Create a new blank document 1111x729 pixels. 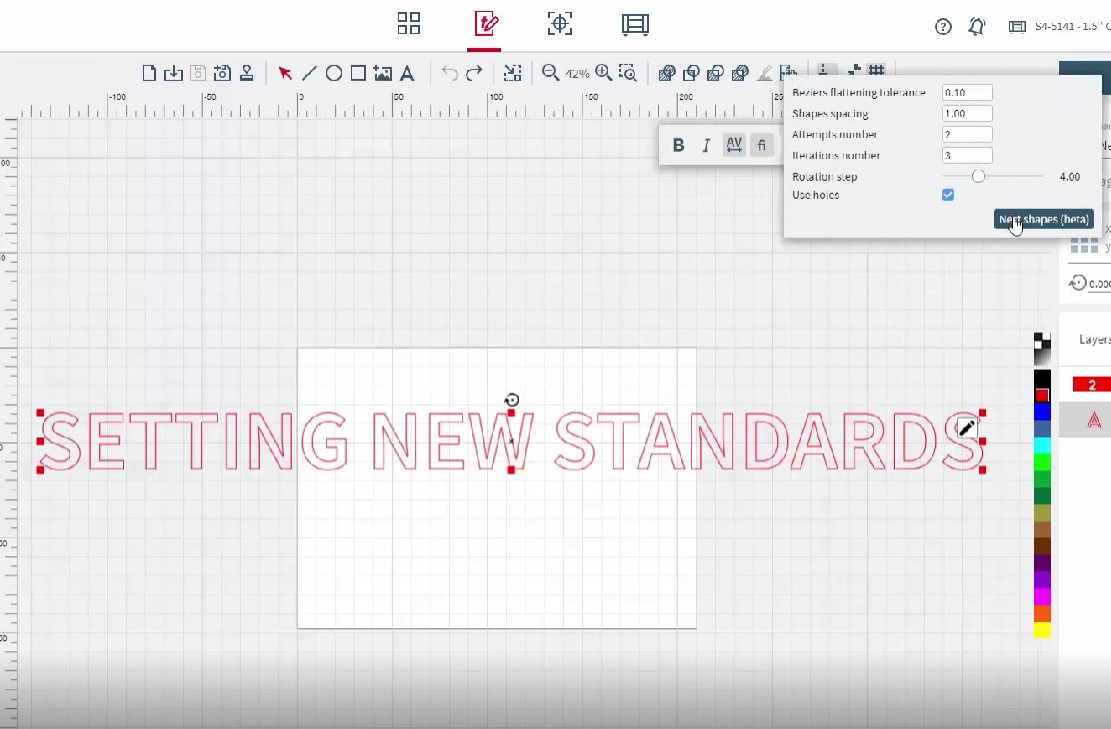coord(149,73)
